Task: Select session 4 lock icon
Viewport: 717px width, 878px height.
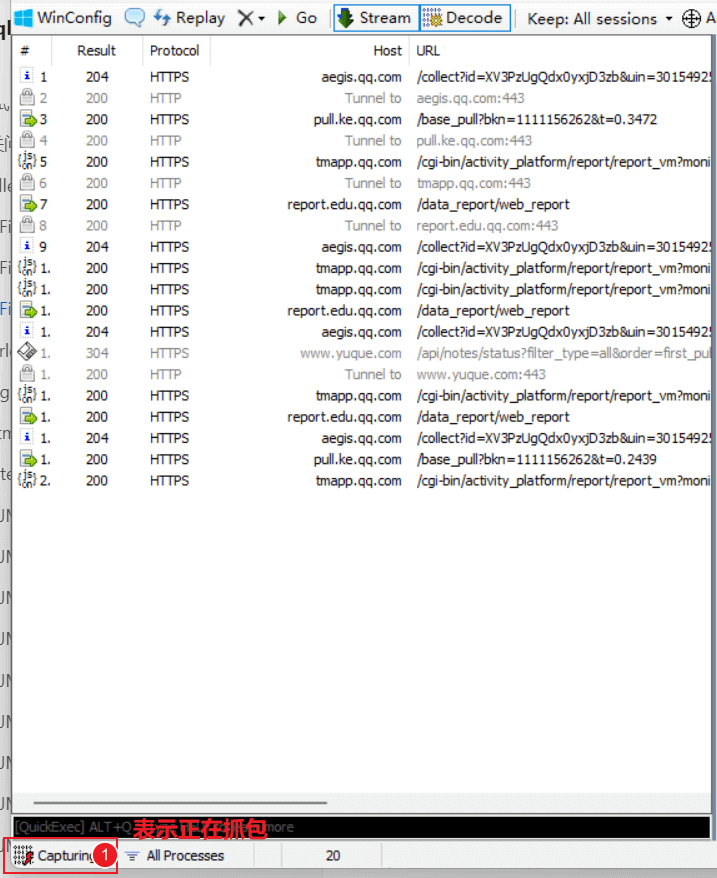Action: tap(27, 139)
